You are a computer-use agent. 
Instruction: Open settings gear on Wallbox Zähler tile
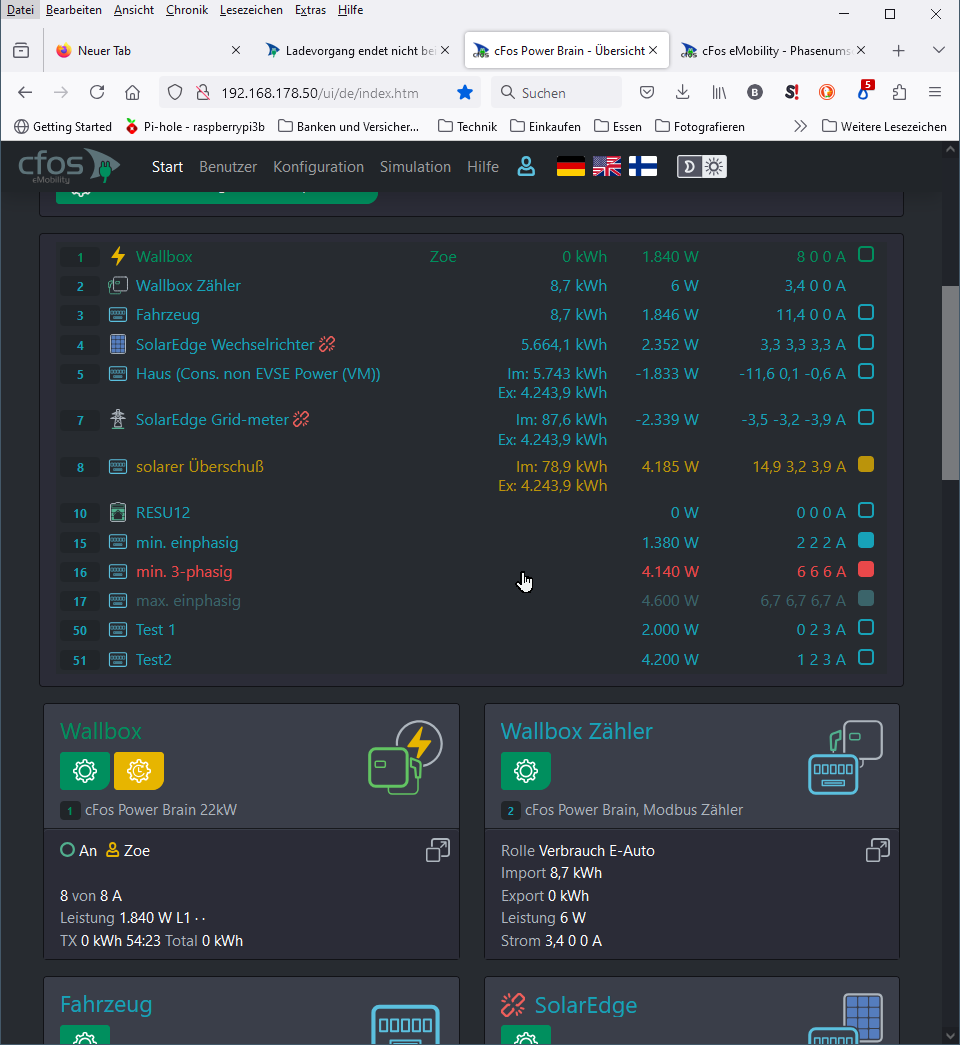(x=526, y=771)
